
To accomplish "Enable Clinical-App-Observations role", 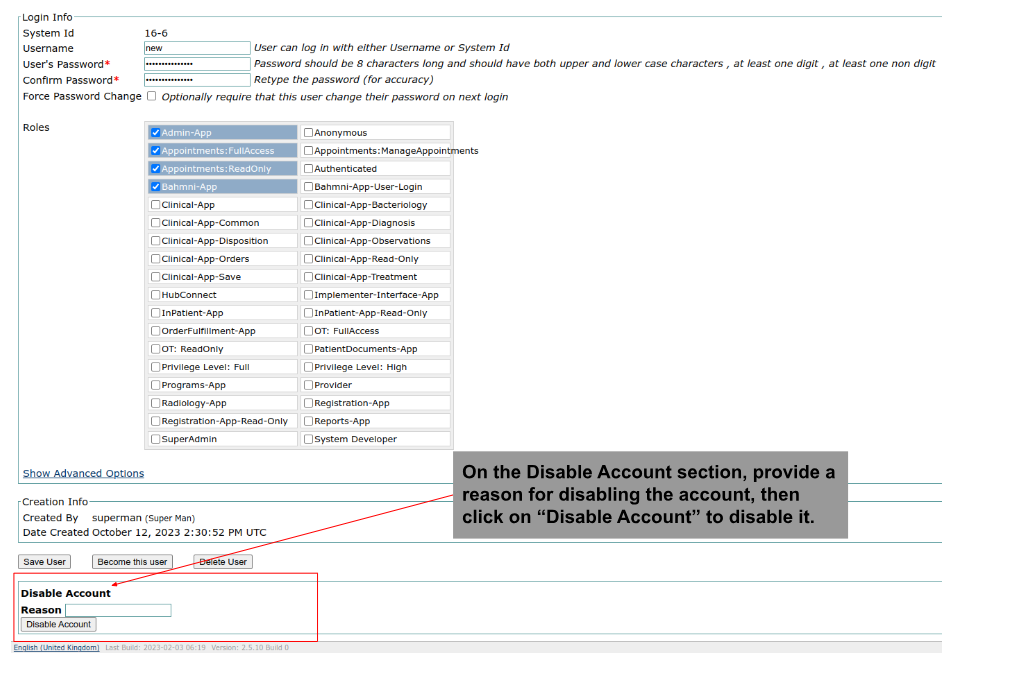I will (308, 241).
